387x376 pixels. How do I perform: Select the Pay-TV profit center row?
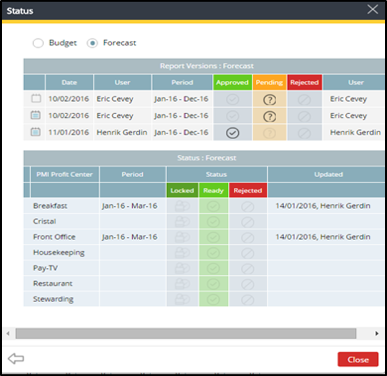[x=204, y=268]
